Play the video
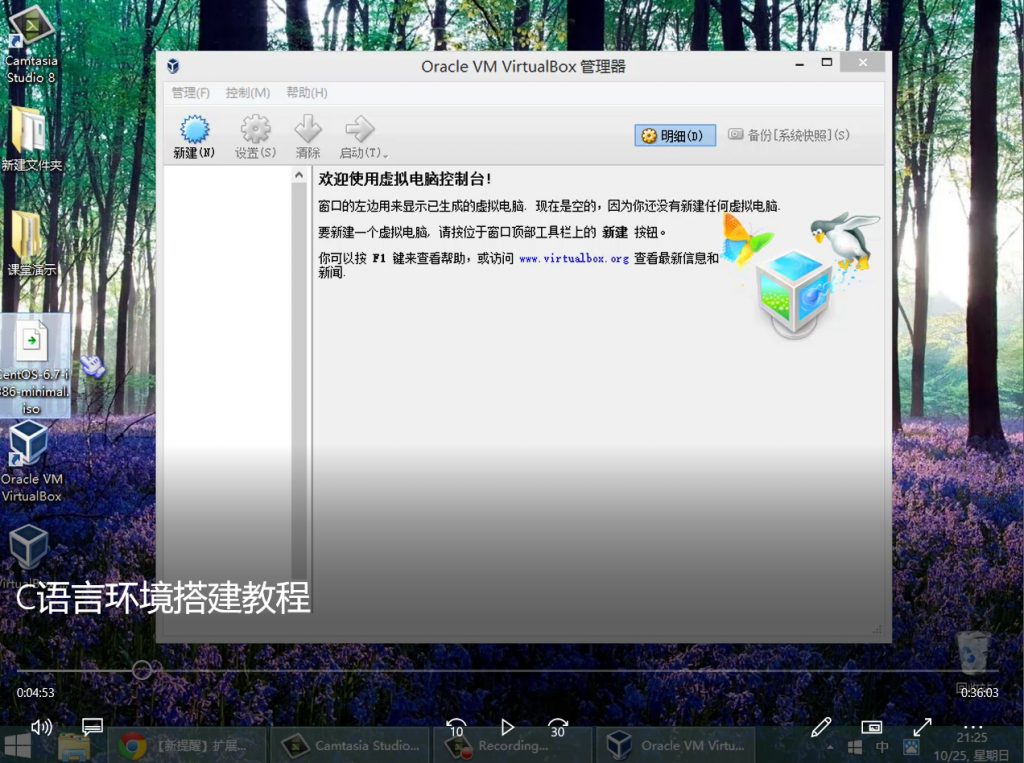Viewport: 1024px width, 763px height. click(507, 727)
